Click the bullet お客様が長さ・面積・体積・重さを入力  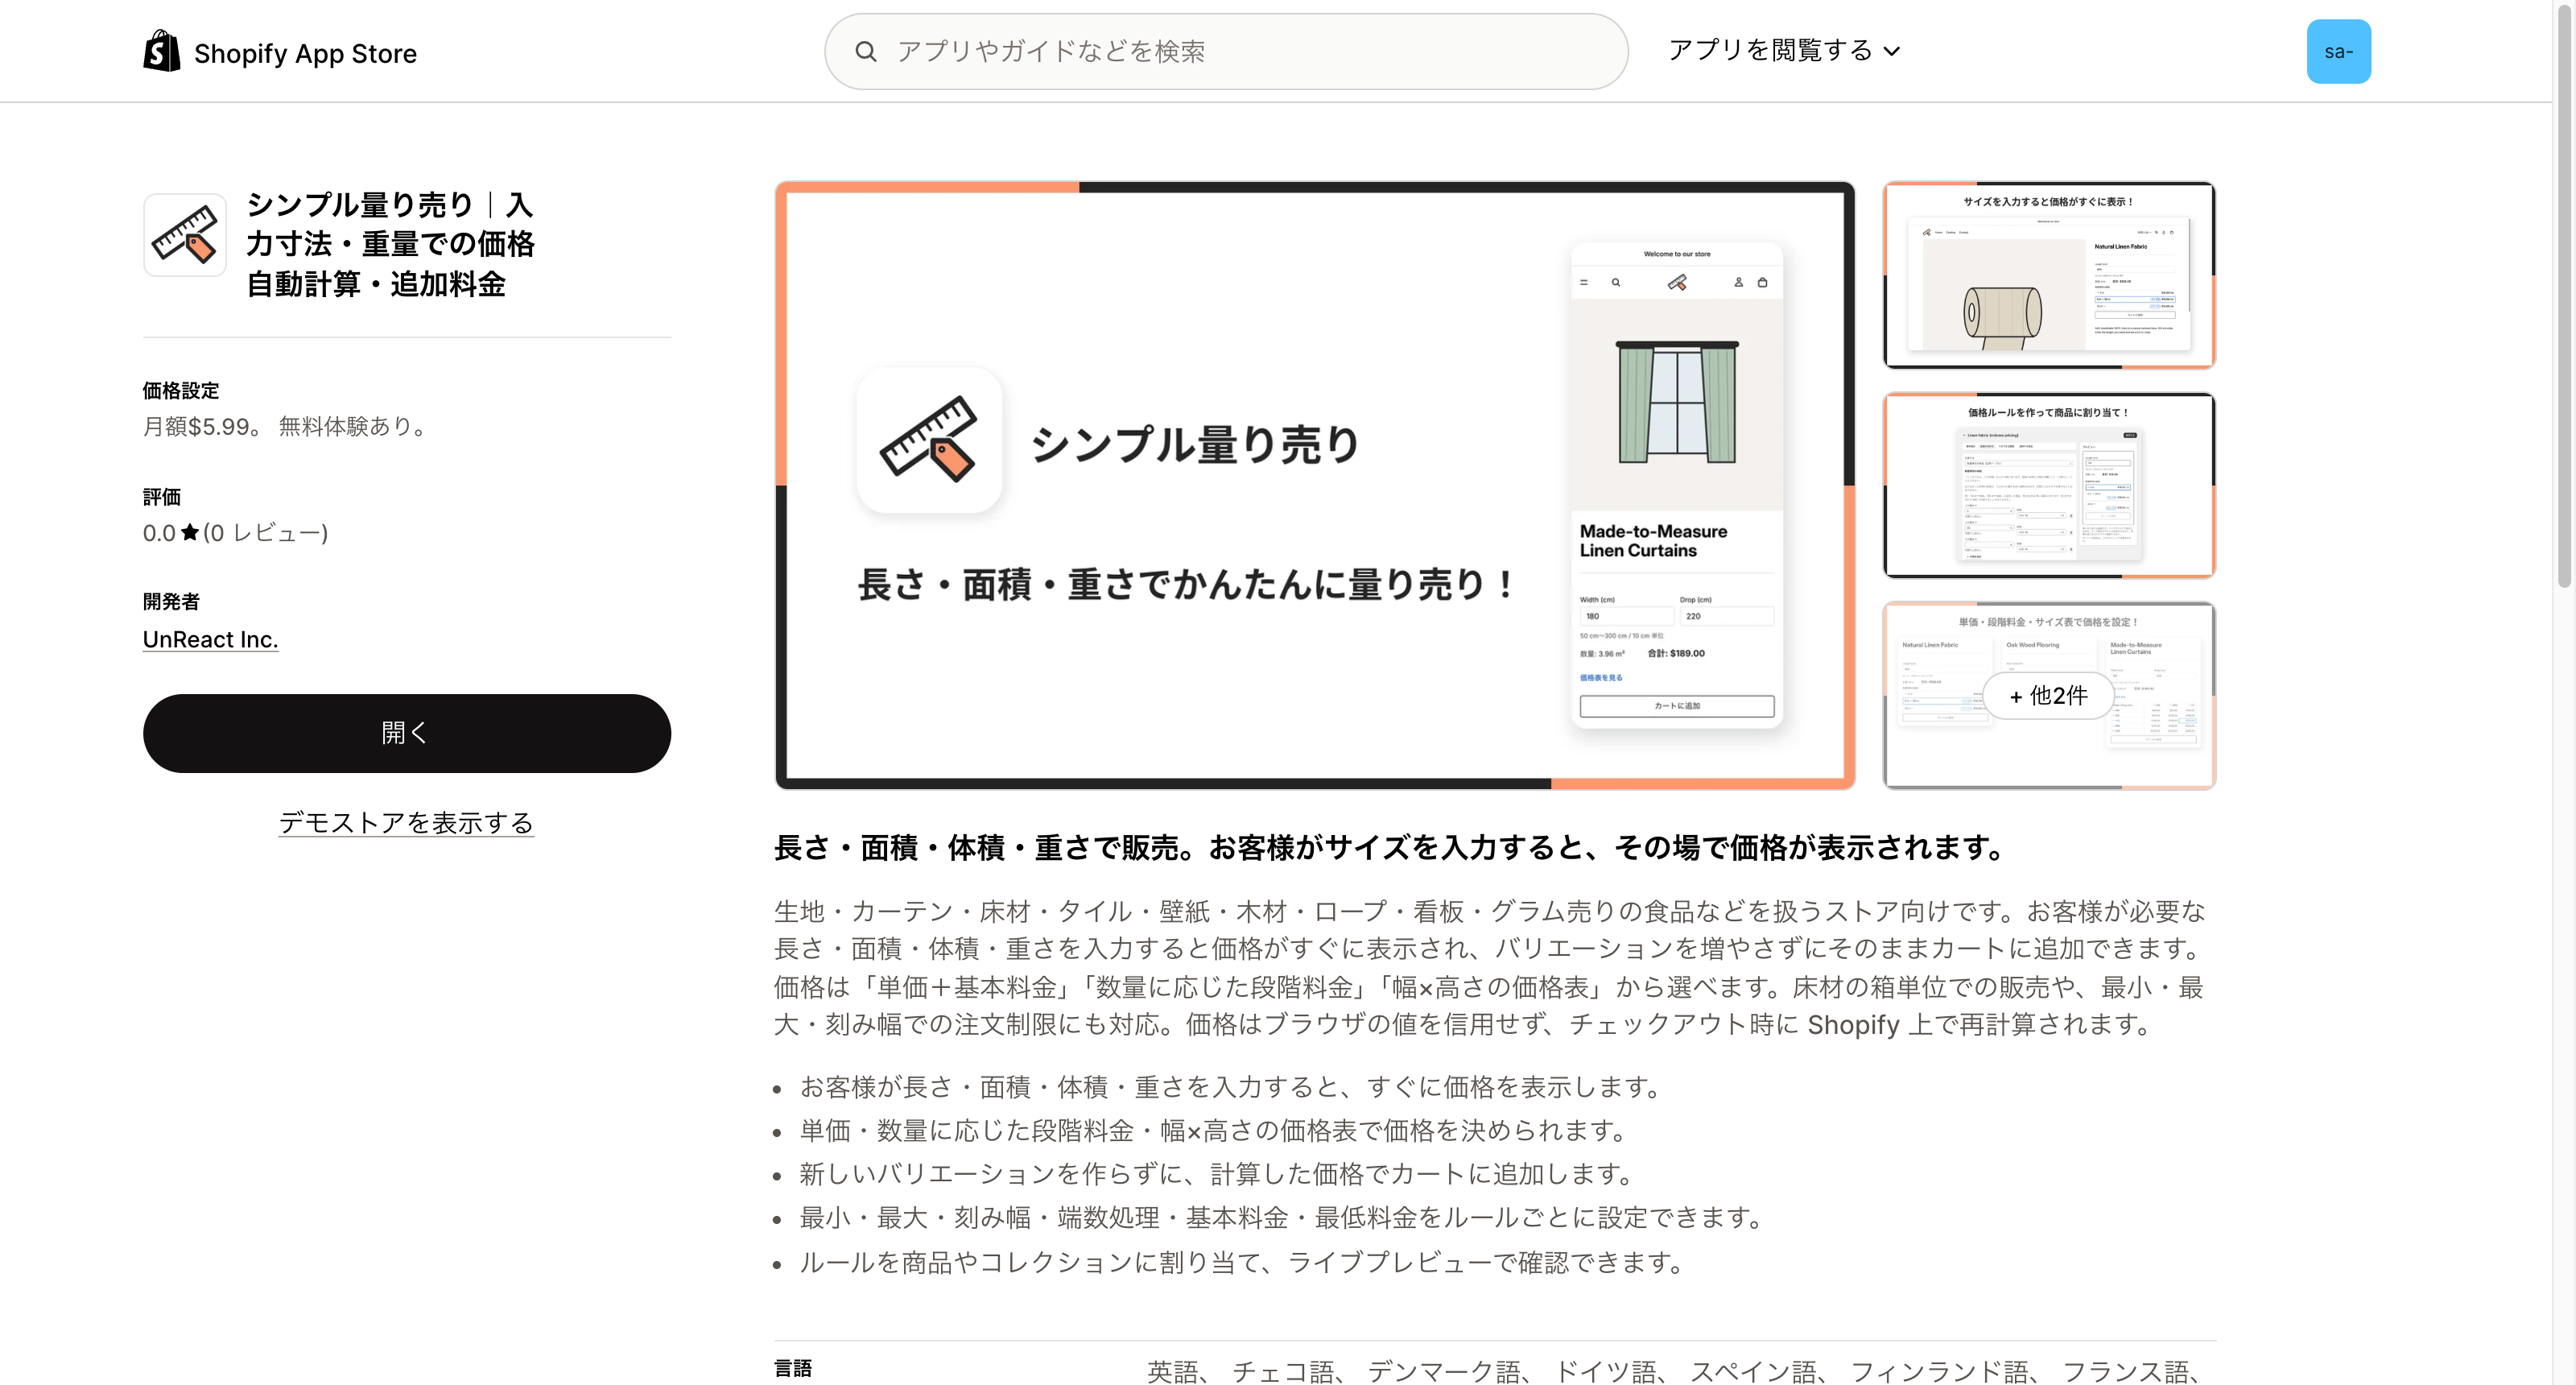click(x=1232, y=1087)
